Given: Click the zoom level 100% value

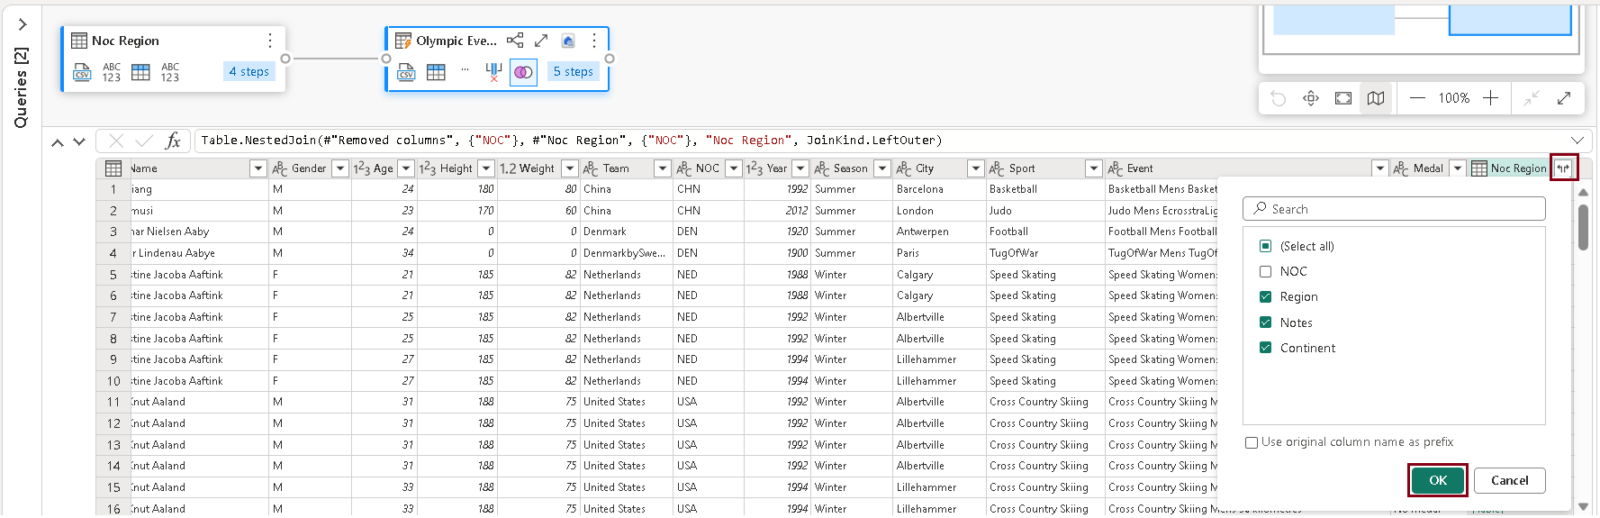Looking at the screenshot, I should pos(1453,98).
